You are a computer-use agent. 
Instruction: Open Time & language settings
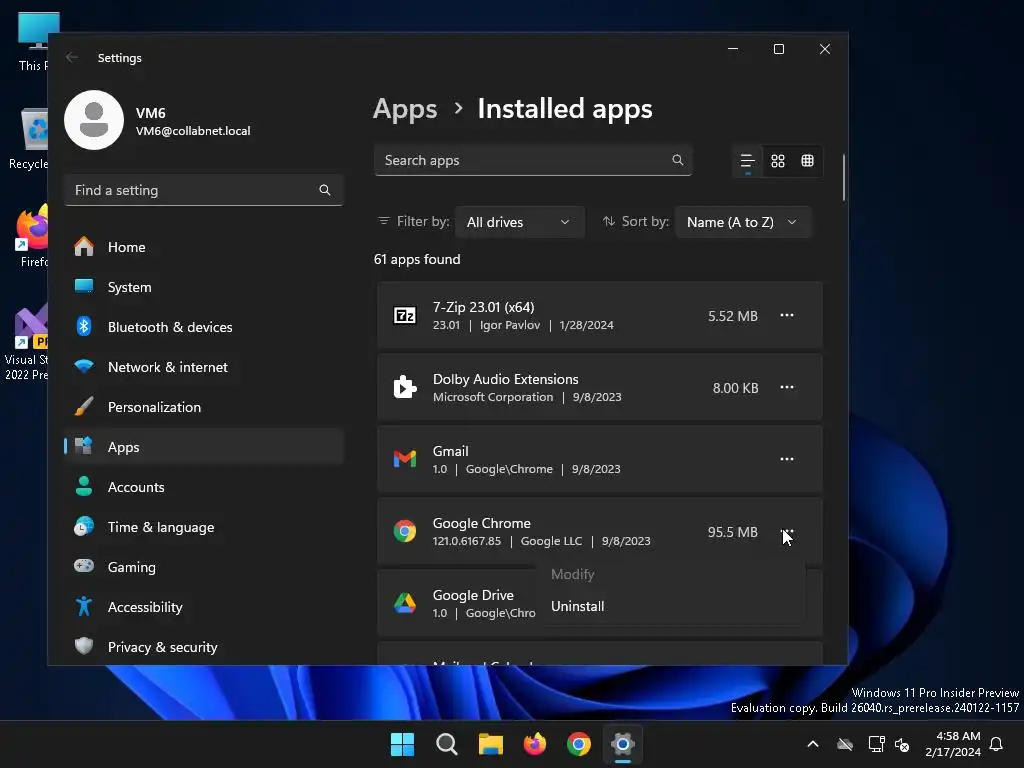[x=204, y=527]
